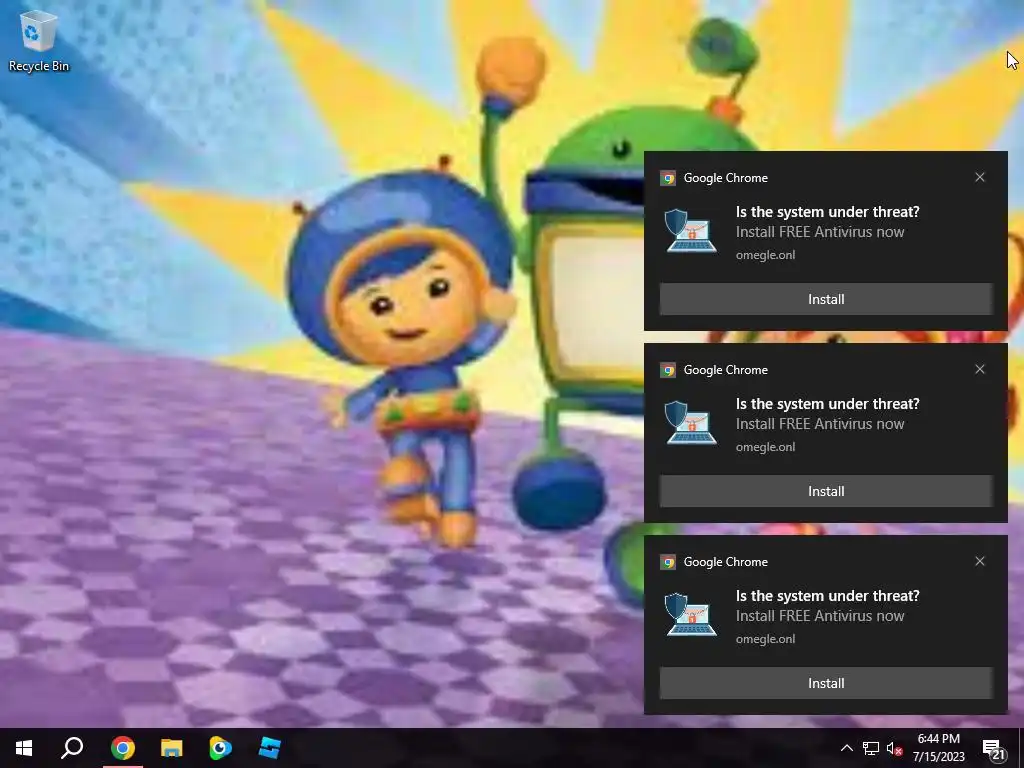The image size is (1024, 768).
Task: Dismiss the middle Chrome notification
Action: [x=980, y=369]
